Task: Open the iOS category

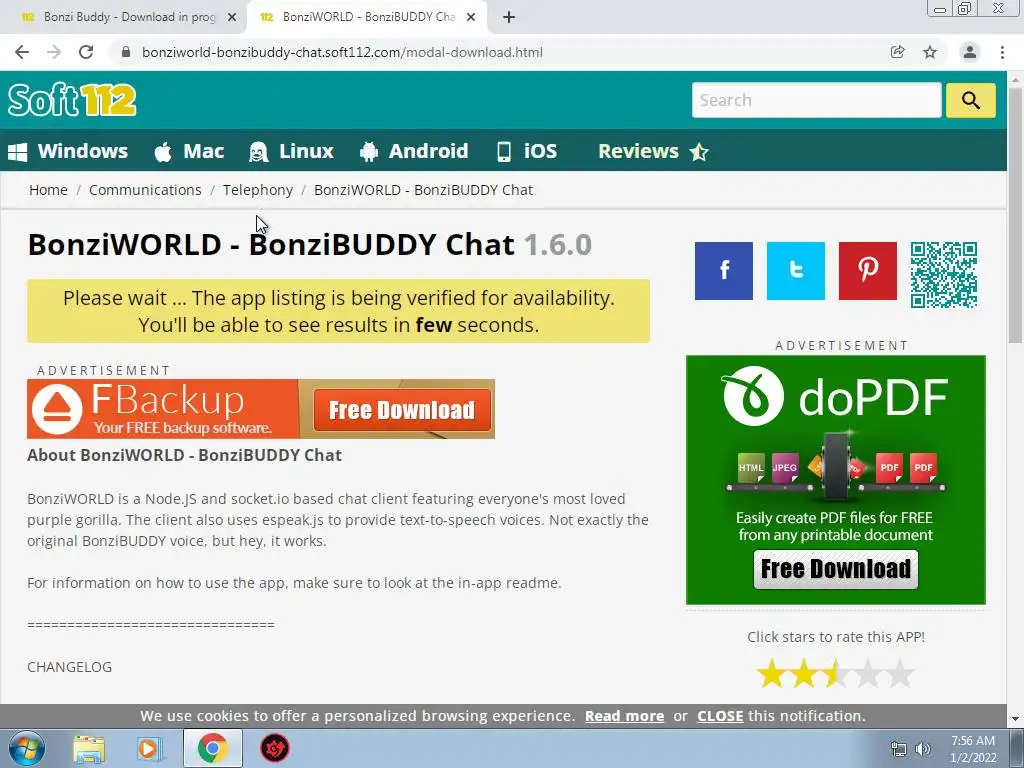Action: (527, 151)
